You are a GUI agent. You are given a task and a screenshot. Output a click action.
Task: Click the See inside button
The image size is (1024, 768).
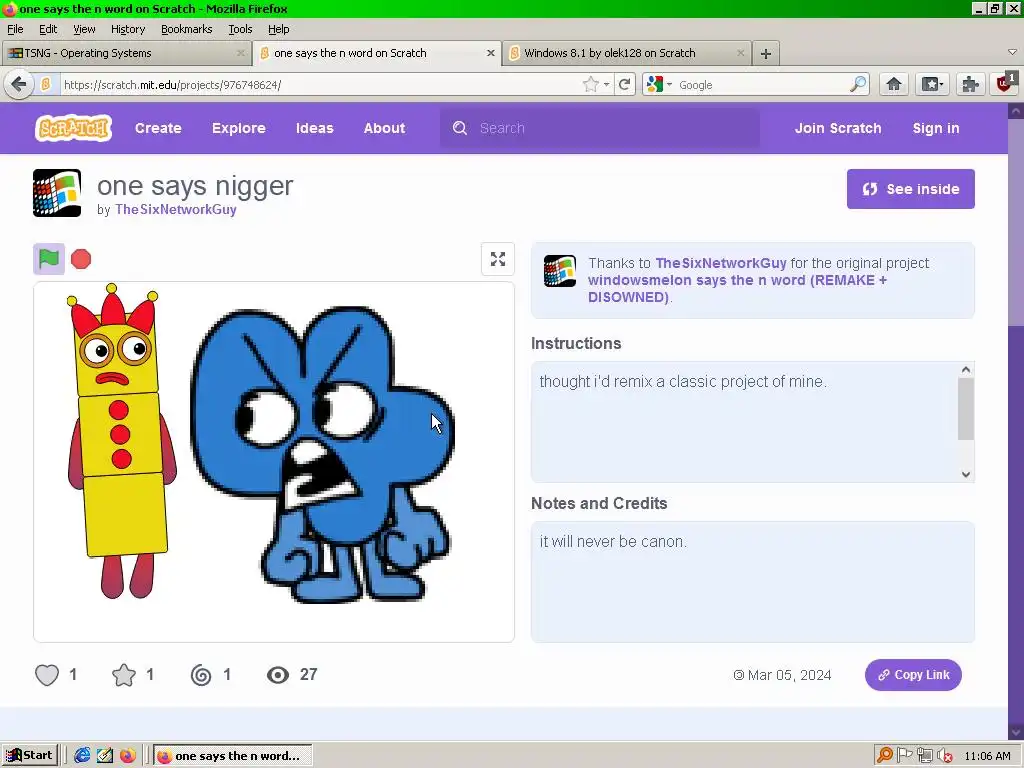[x=910, y=189]
